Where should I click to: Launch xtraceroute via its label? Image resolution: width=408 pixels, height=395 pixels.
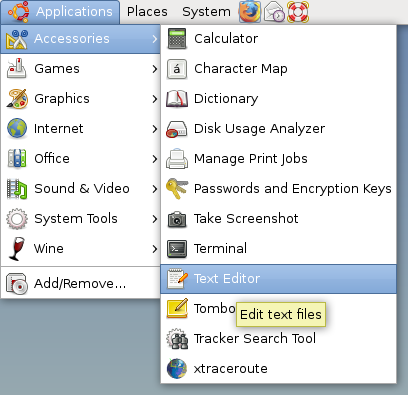[231, 369]
